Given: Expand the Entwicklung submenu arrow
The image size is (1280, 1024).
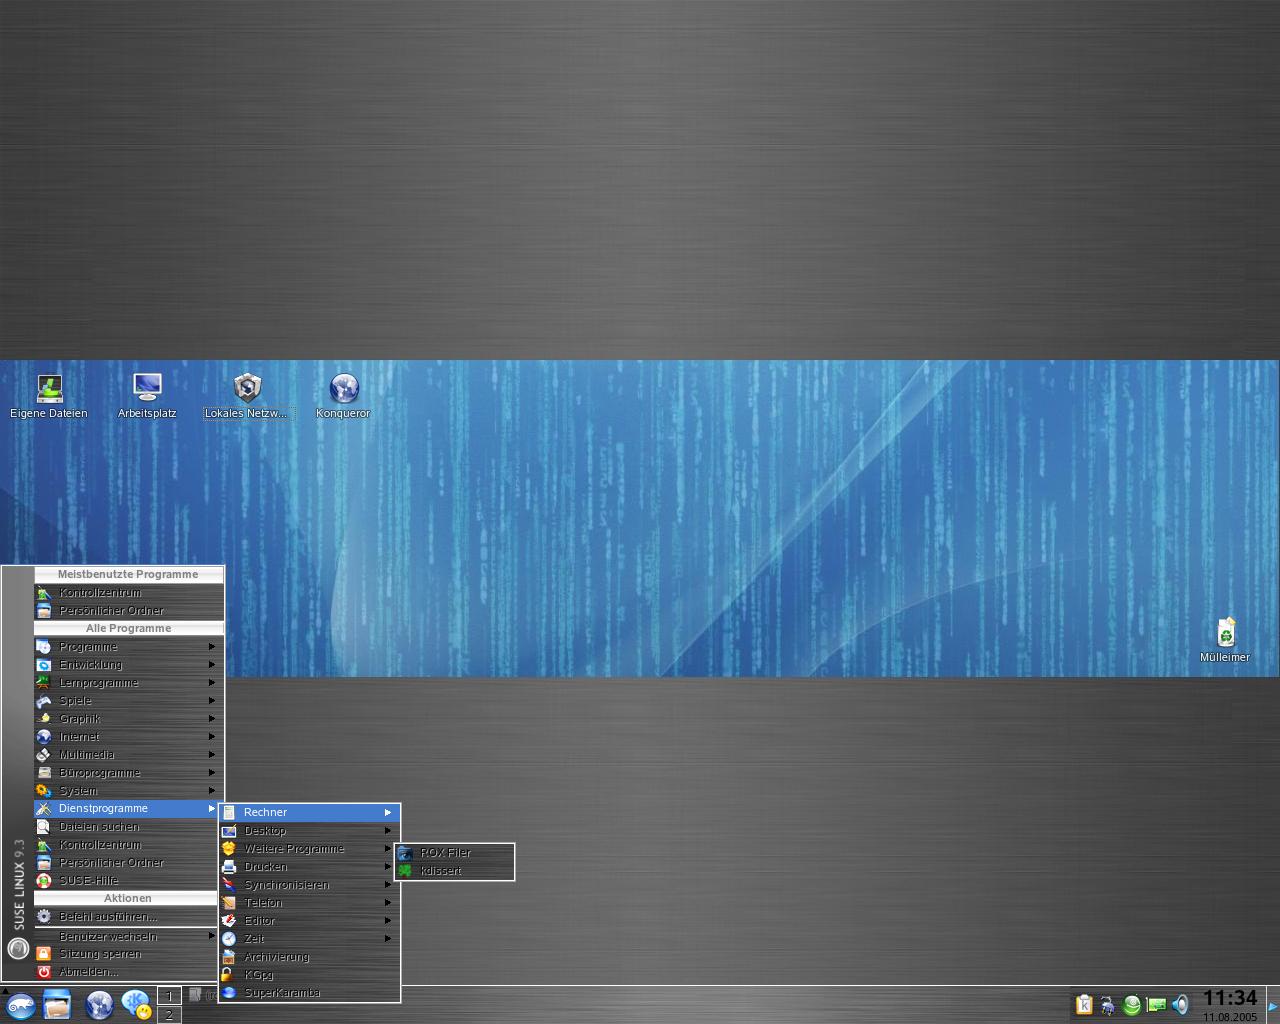Looking at the screenshot, I should click(x=212, y=665).
